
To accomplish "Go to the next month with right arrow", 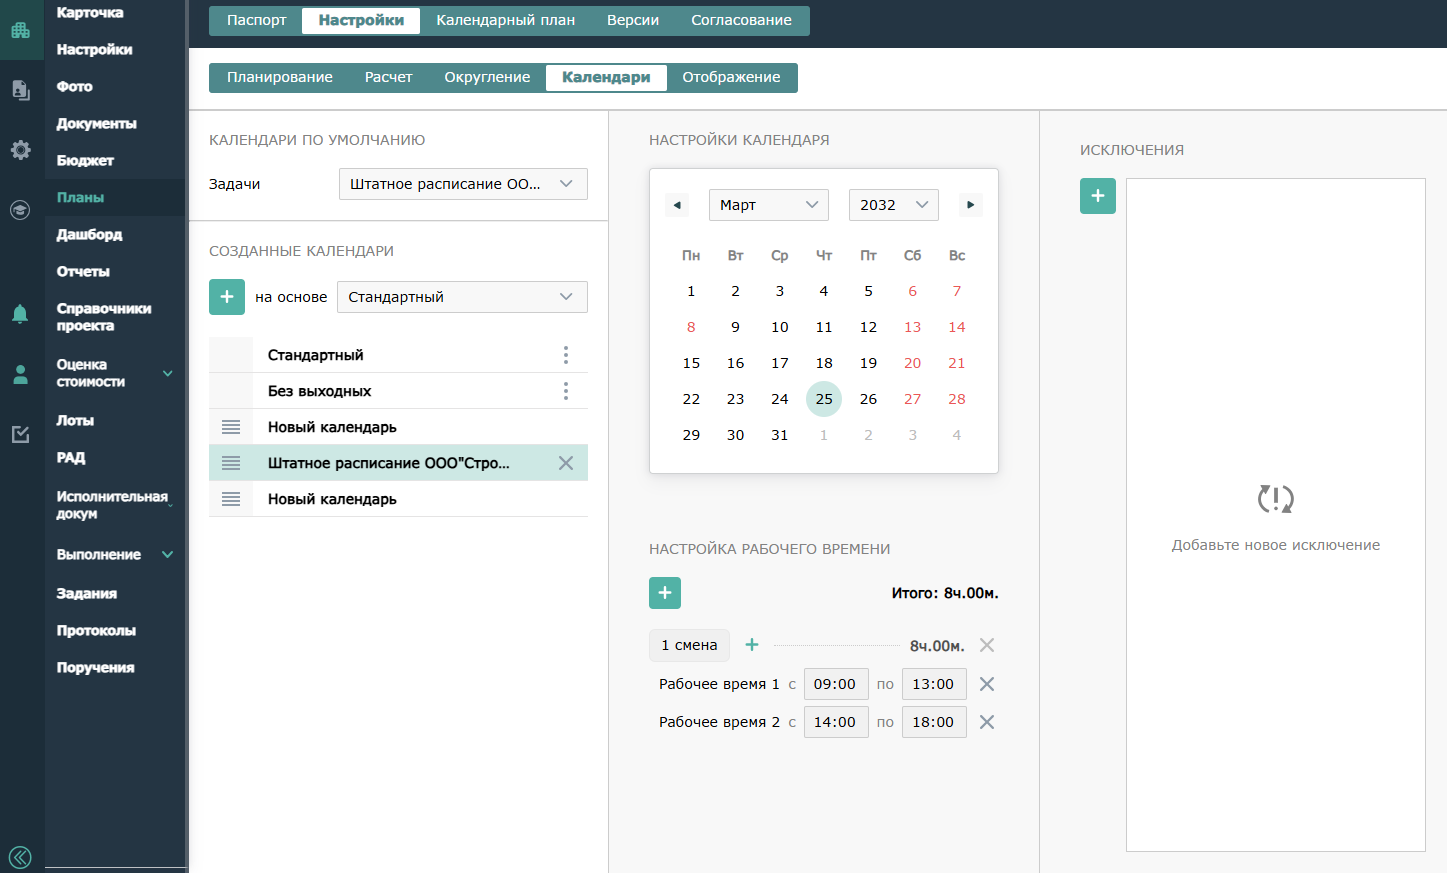I will [970, 205].
